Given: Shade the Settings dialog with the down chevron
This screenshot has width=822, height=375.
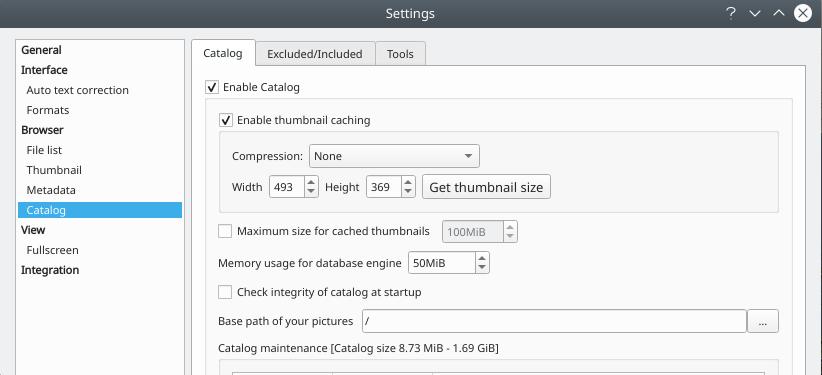Looking at the screenshot, I should click(755, 14).
